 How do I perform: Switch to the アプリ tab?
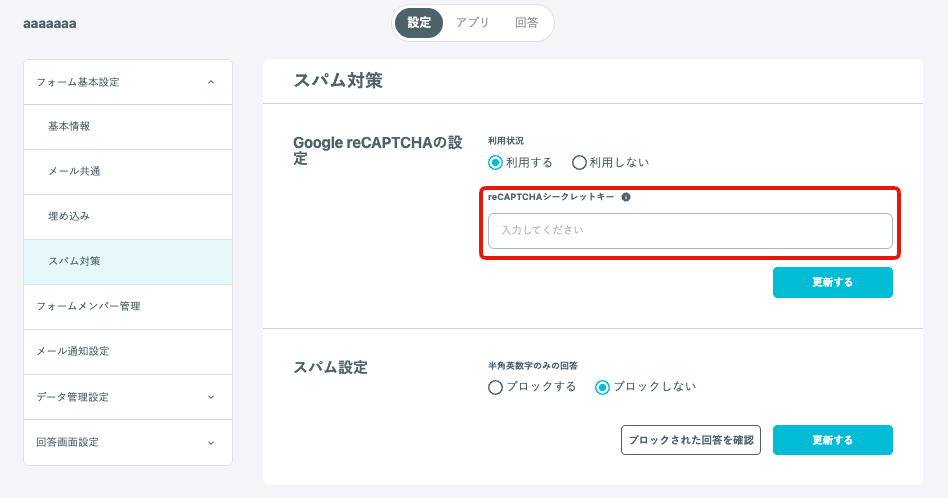472,23
